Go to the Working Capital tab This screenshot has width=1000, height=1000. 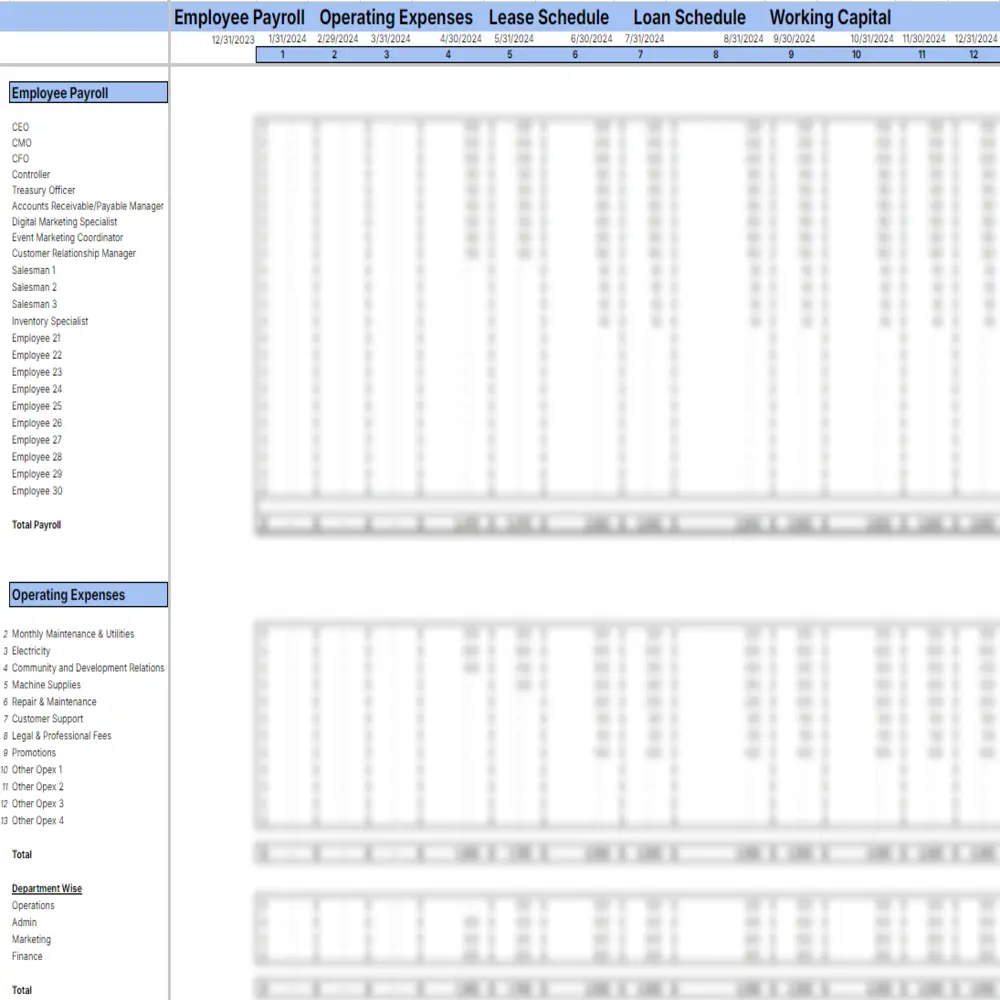click(x=830, y=17)
